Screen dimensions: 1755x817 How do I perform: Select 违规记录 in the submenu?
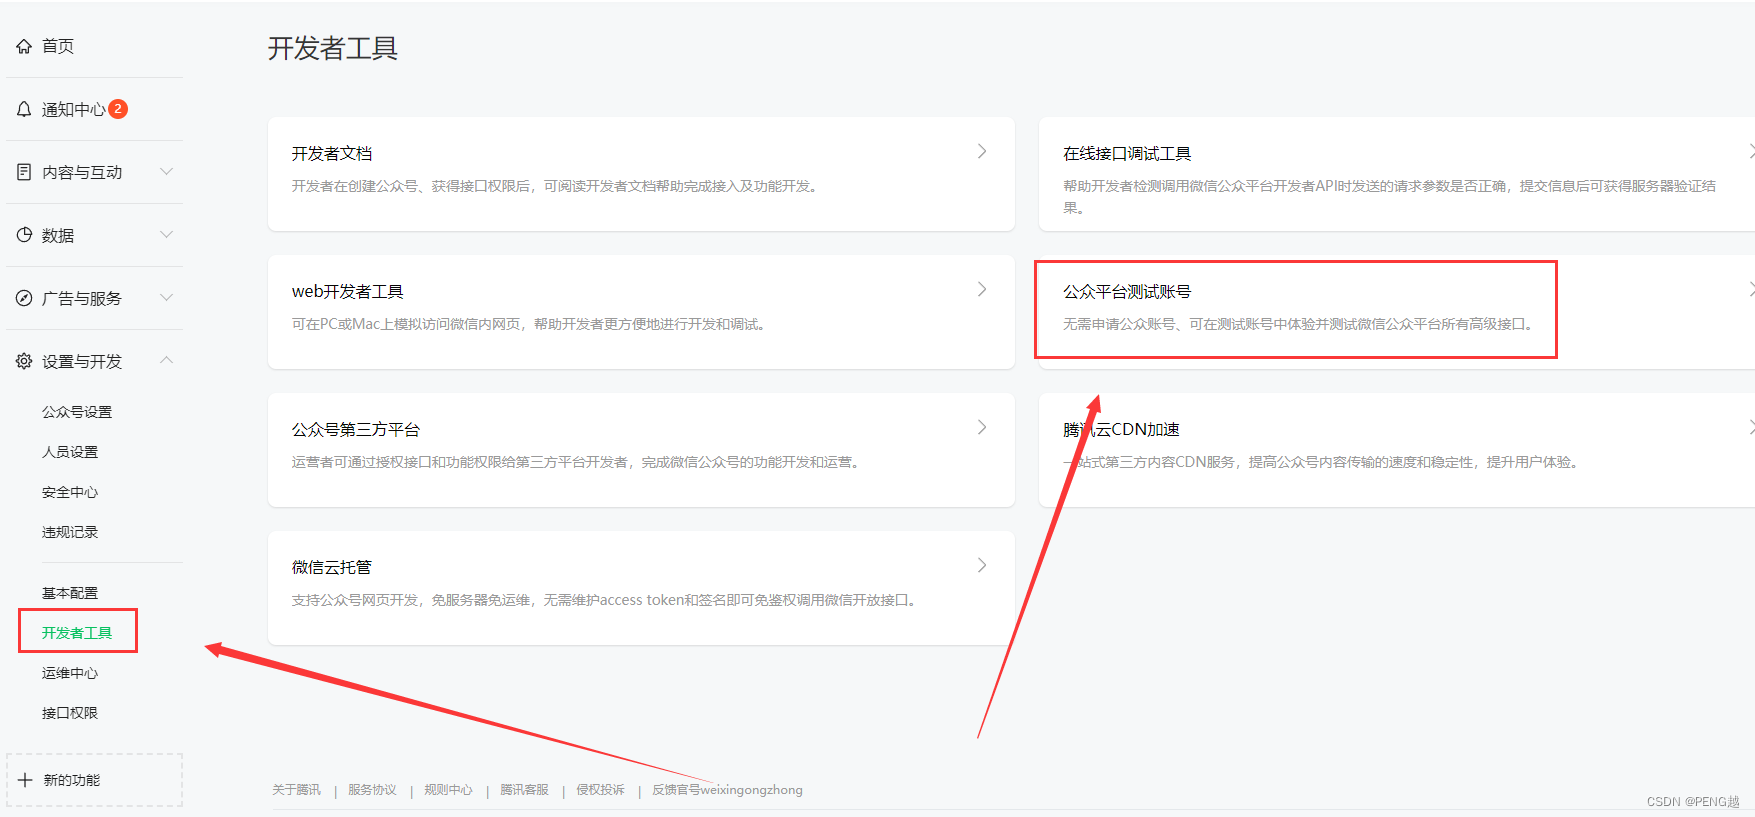tap(70, 532)
